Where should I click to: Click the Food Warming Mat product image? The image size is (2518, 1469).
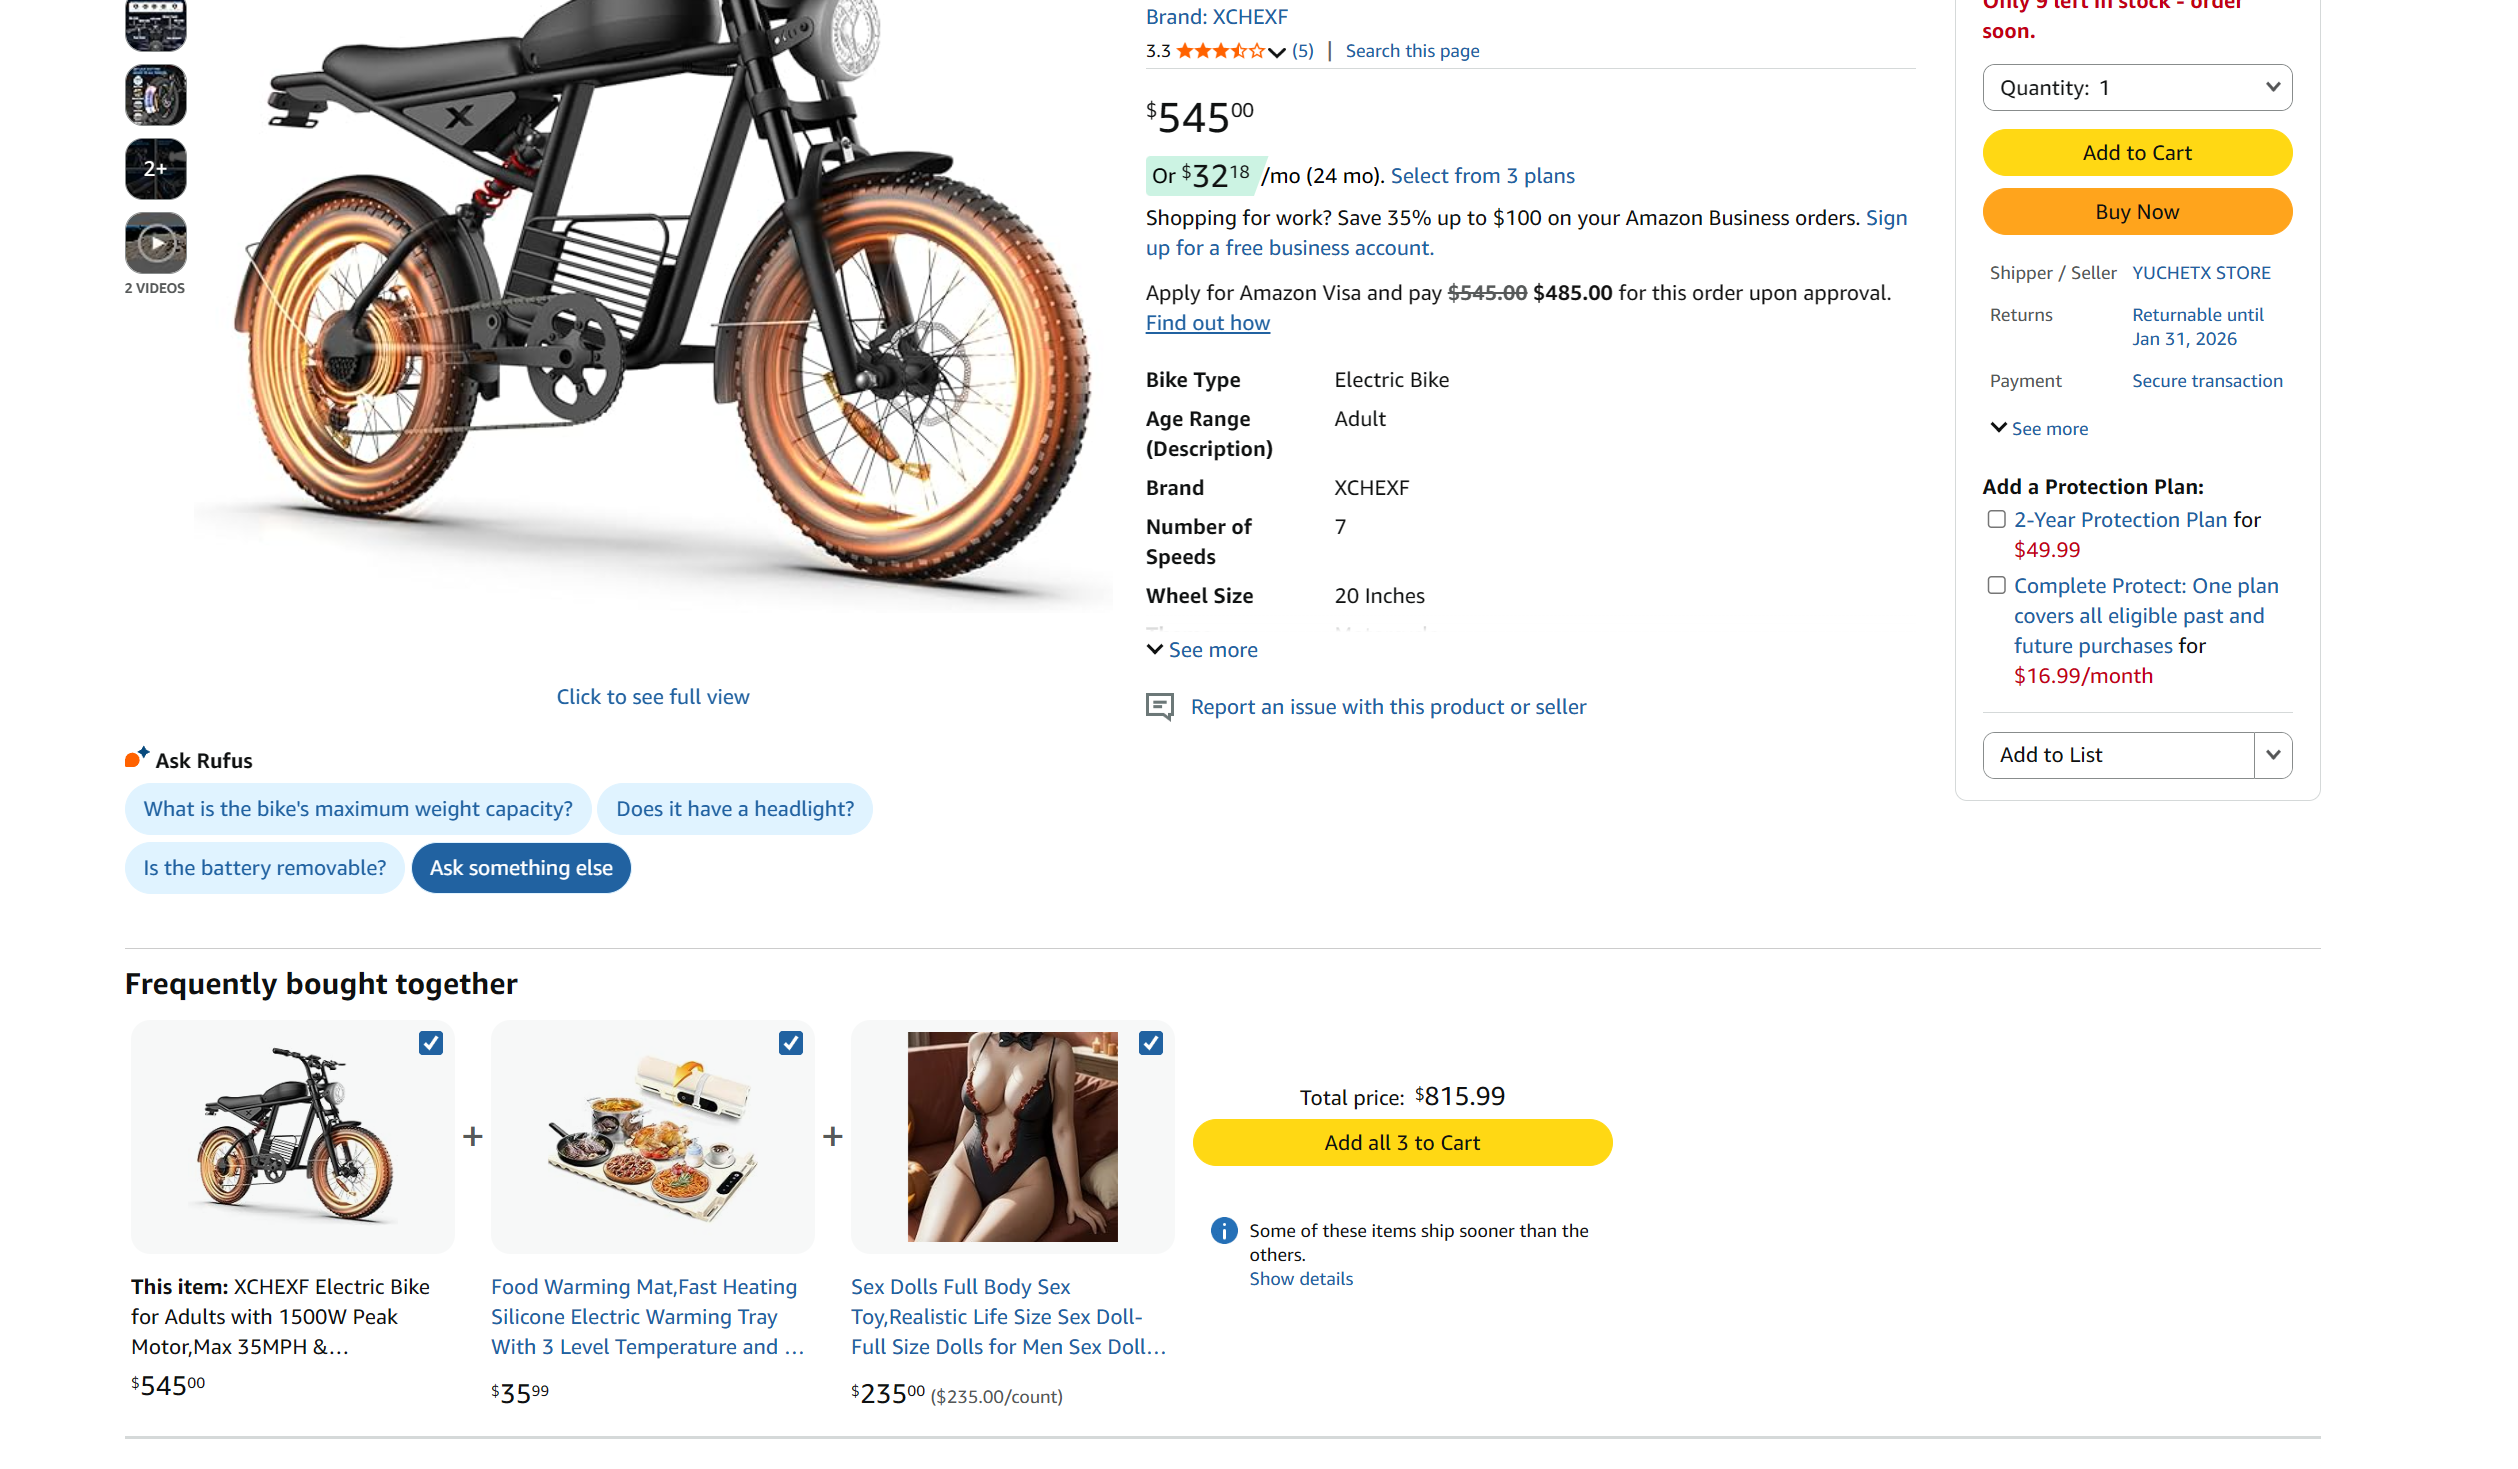[652, 1136]
